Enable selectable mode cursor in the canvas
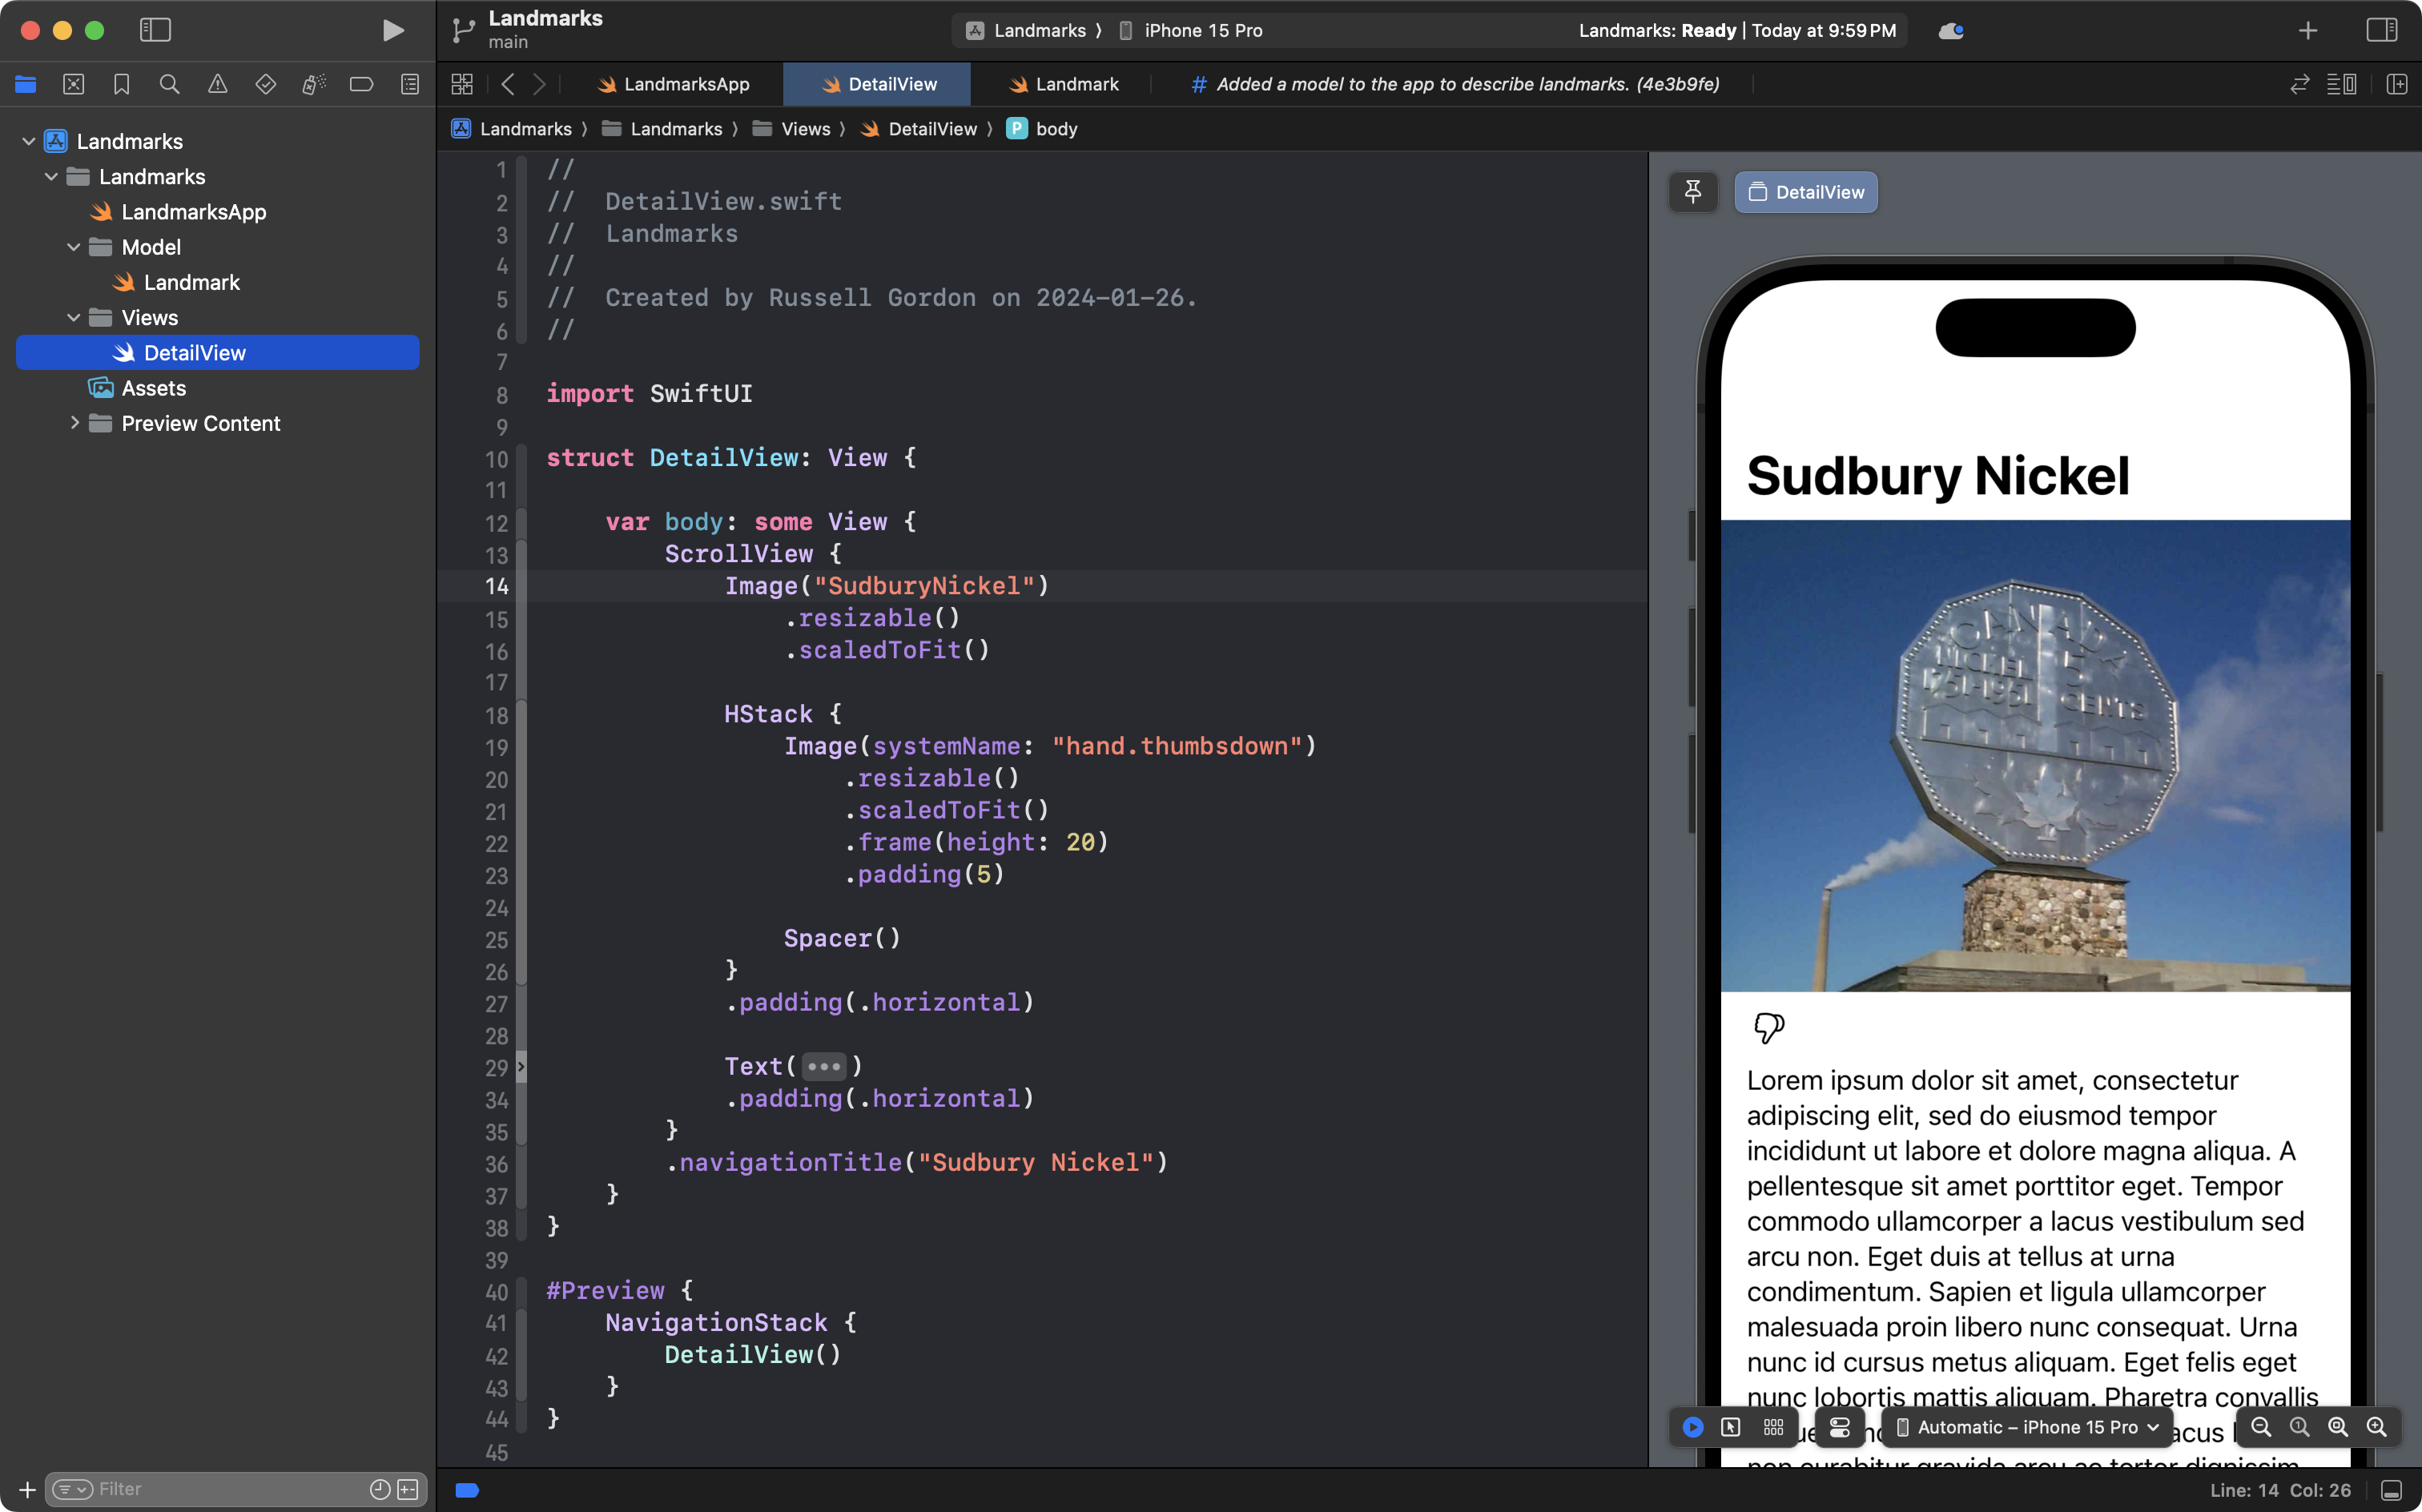Viewport: 2422px width, 1512px height. pyautogui.click(x=1731, y=1427)
